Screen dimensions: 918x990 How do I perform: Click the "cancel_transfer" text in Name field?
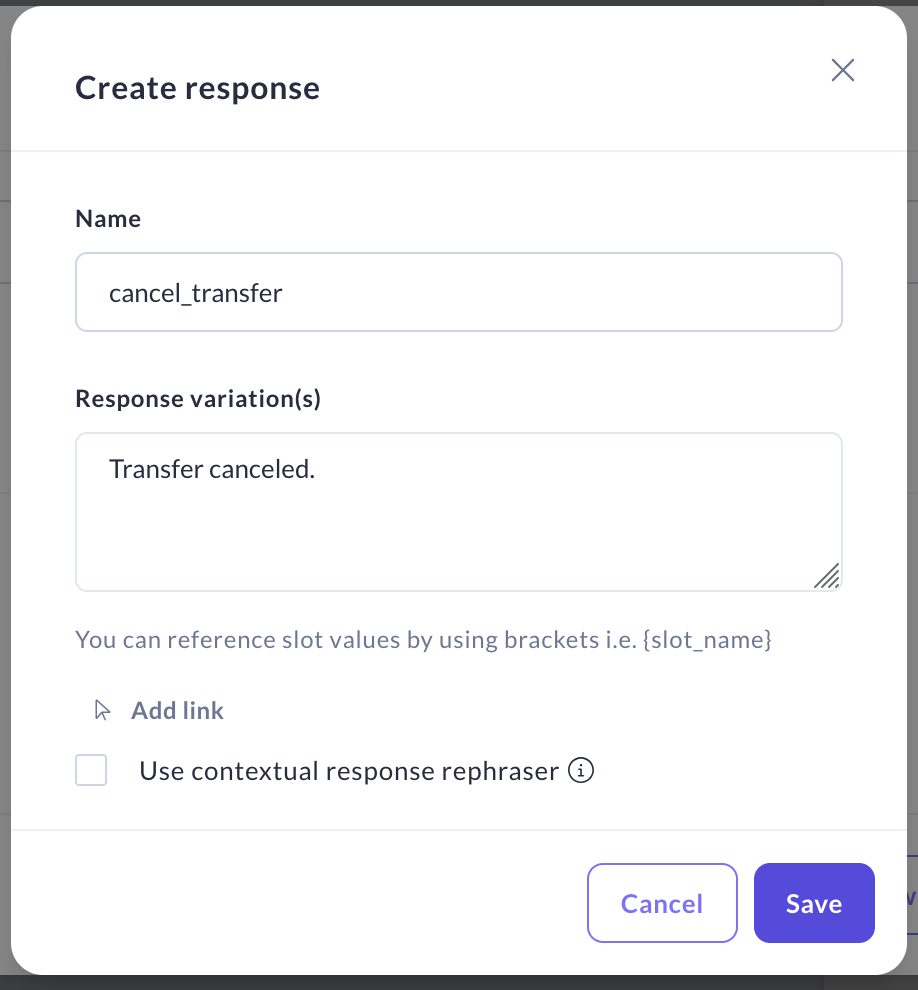point(196,293)
